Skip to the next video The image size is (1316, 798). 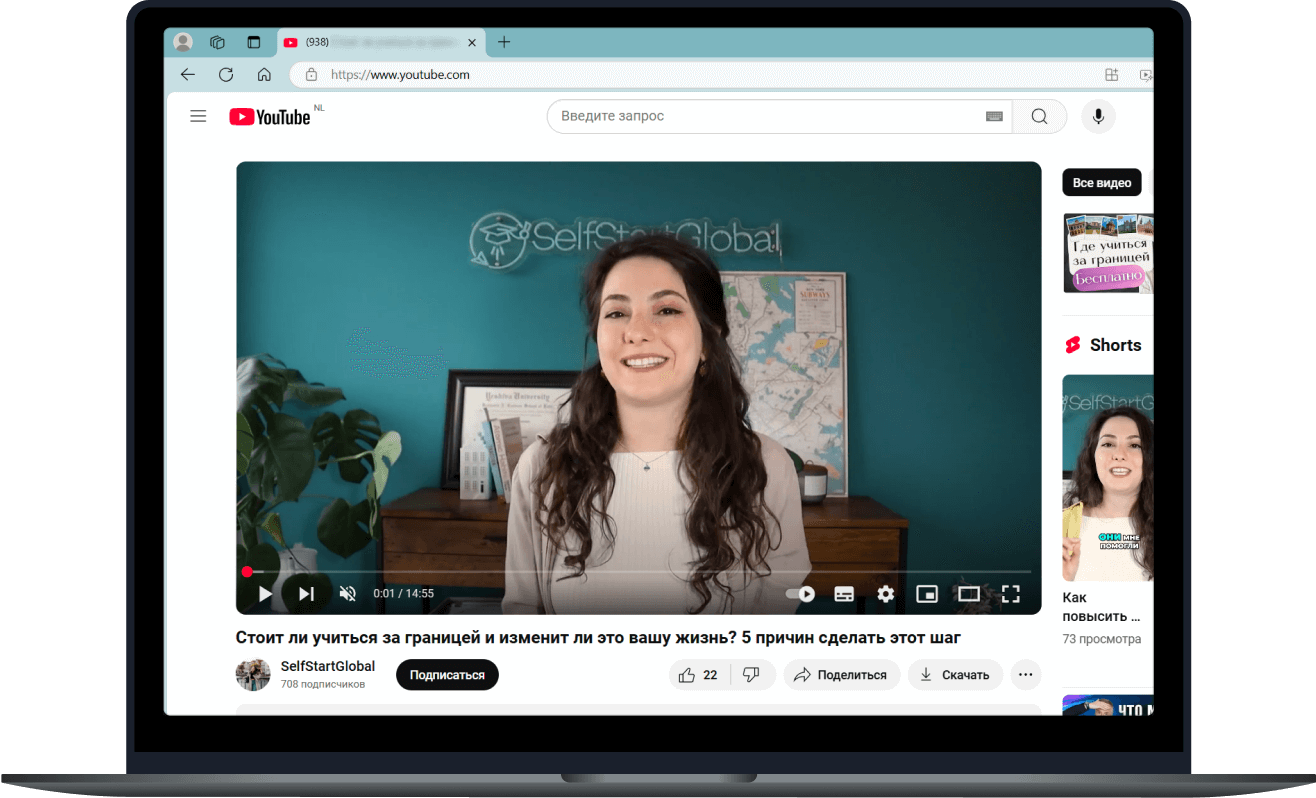coord(306,594)
